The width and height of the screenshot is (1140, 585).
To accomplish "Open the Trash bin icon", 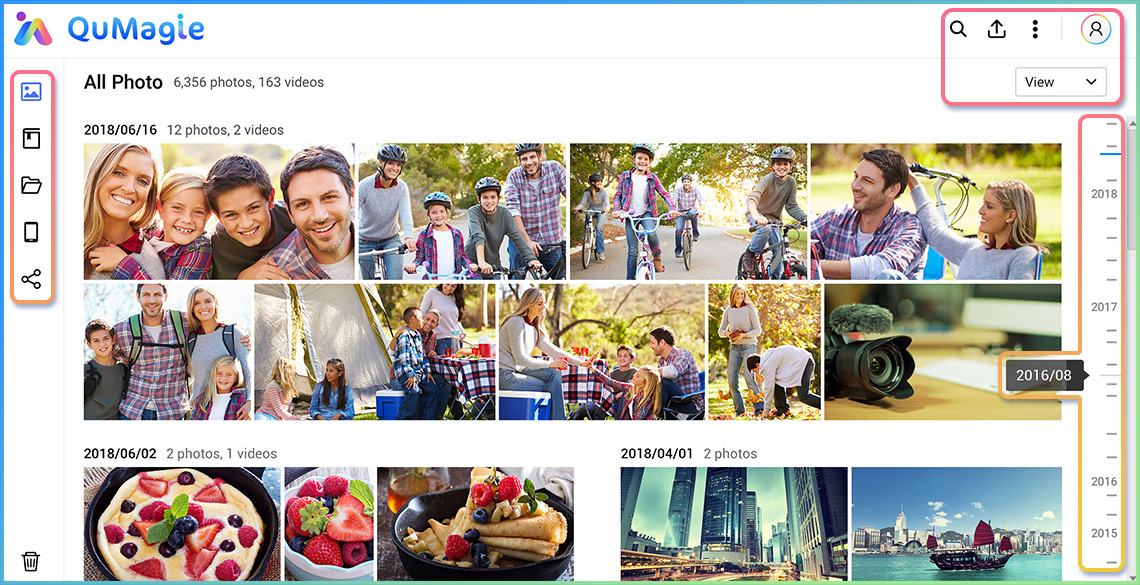I will (31, 561).
